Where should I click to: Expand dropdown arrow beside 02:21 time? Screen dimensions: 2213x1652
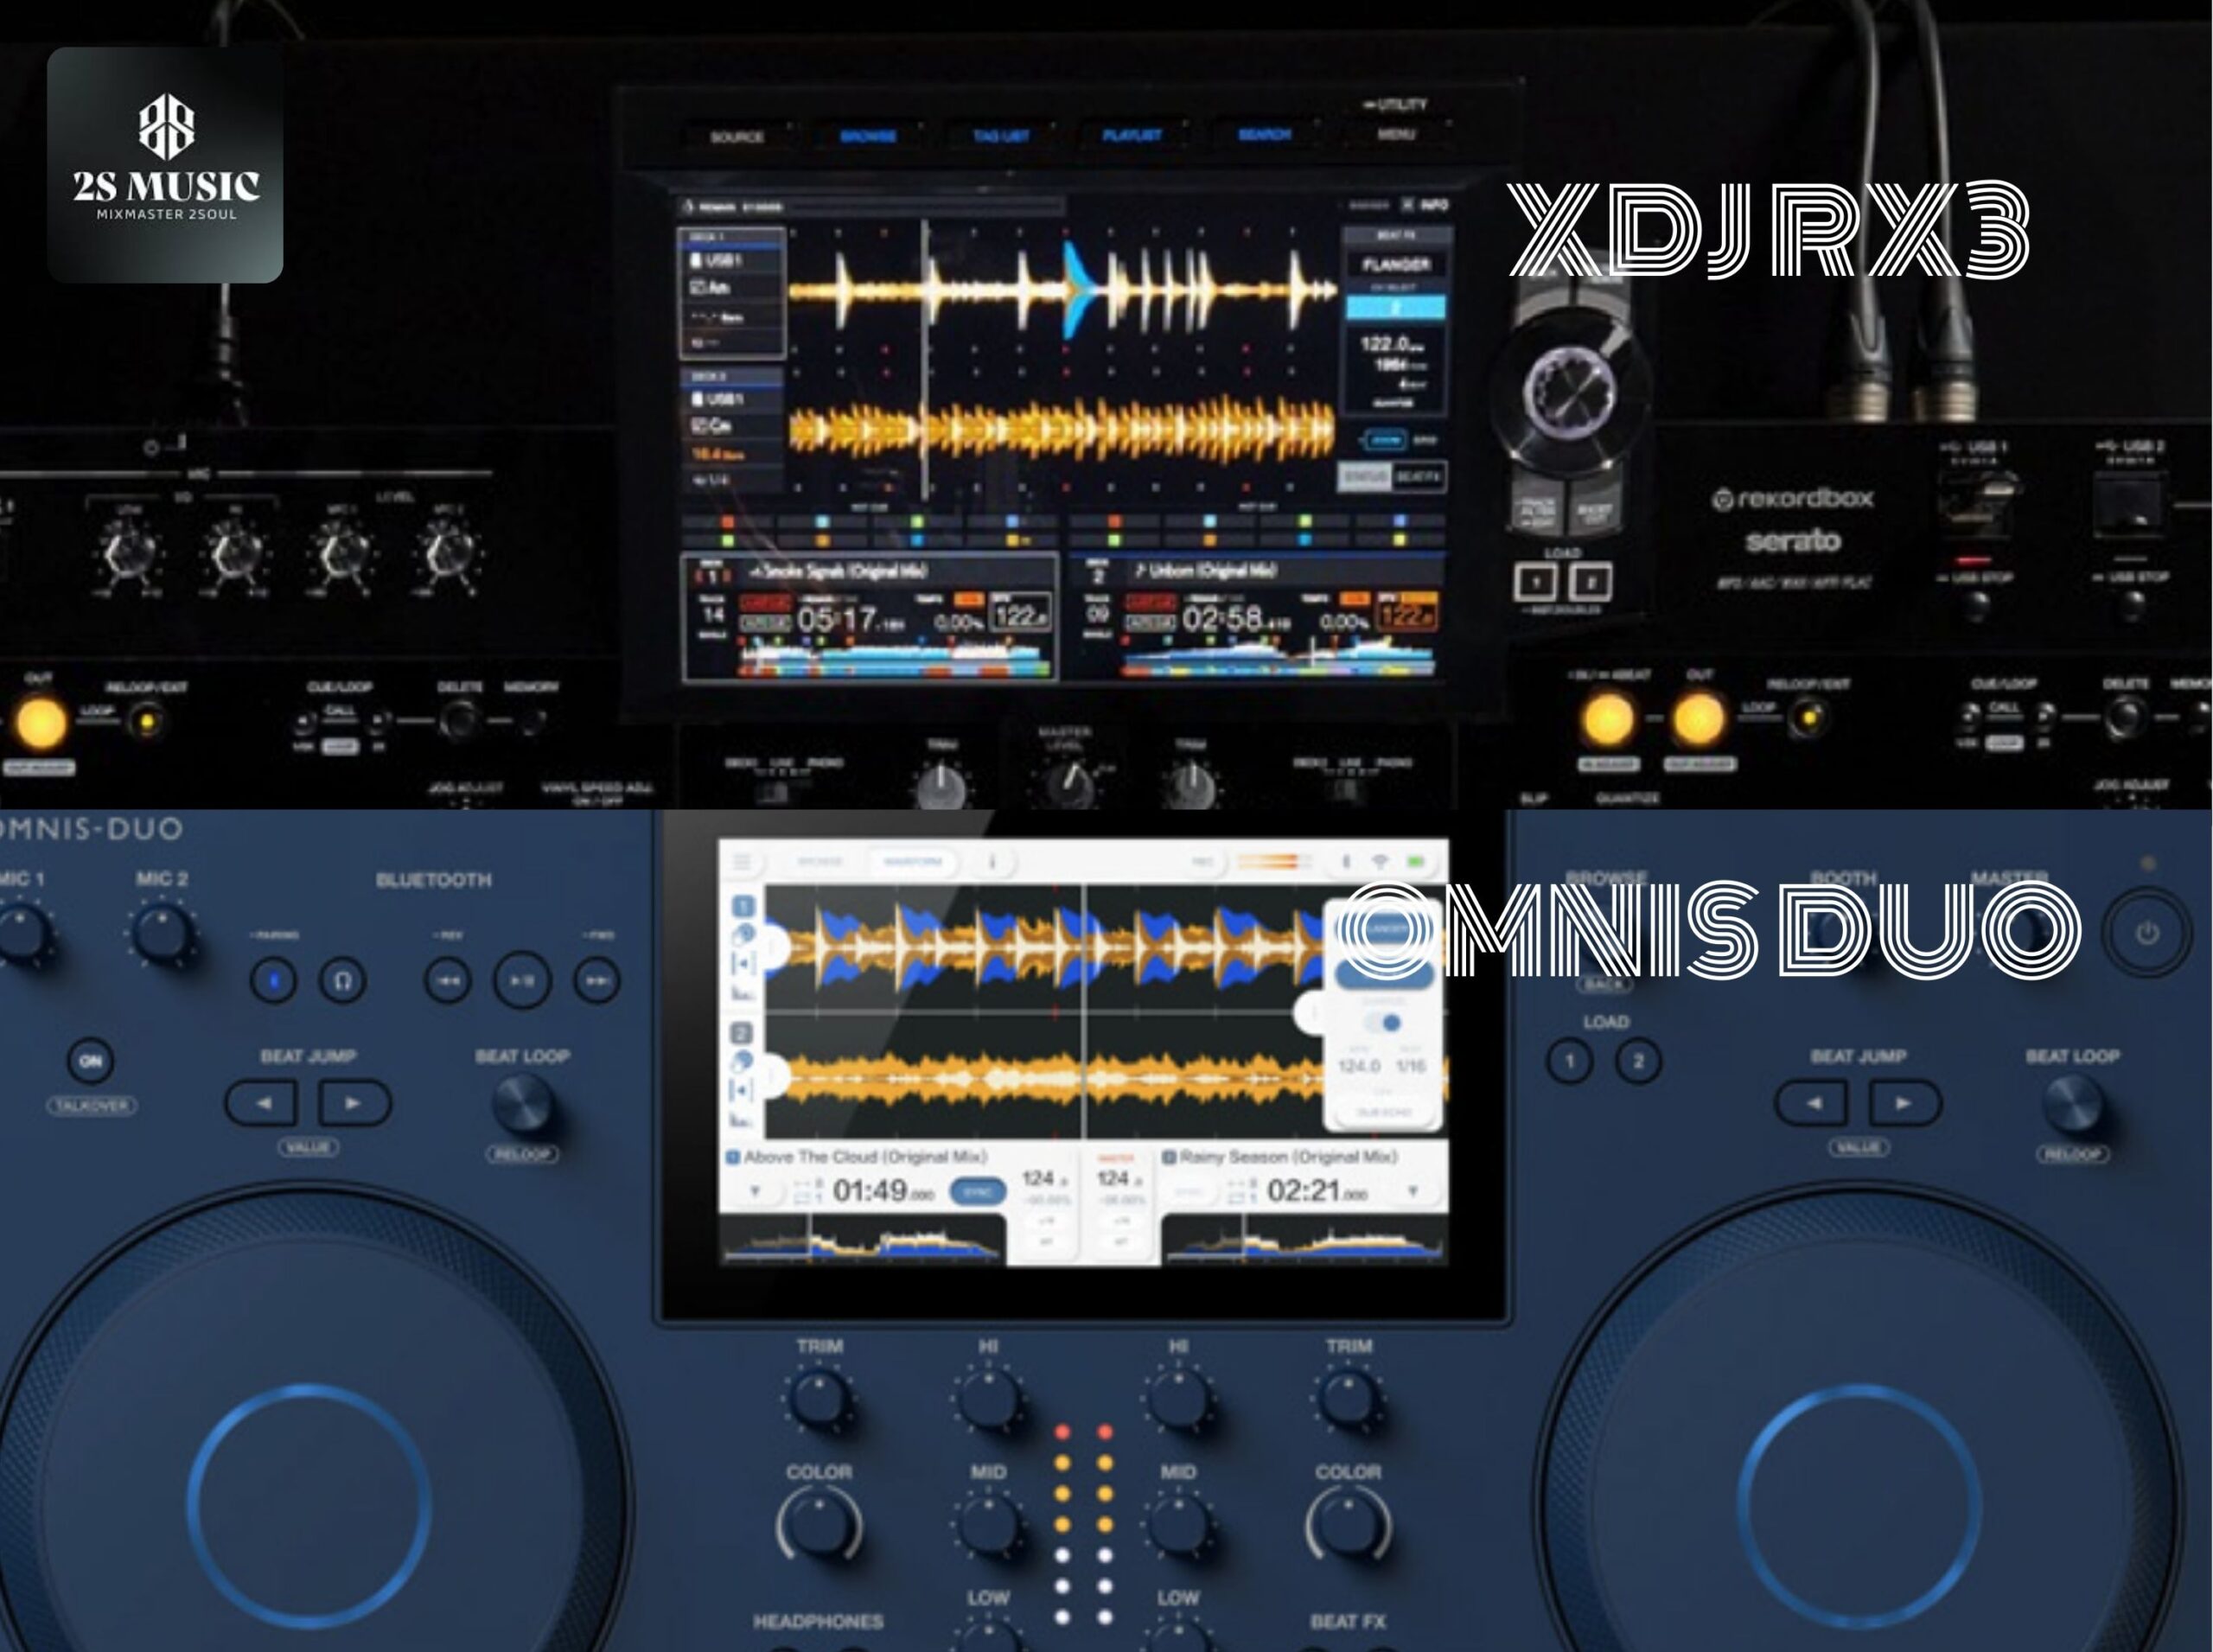[1413, 1191]
